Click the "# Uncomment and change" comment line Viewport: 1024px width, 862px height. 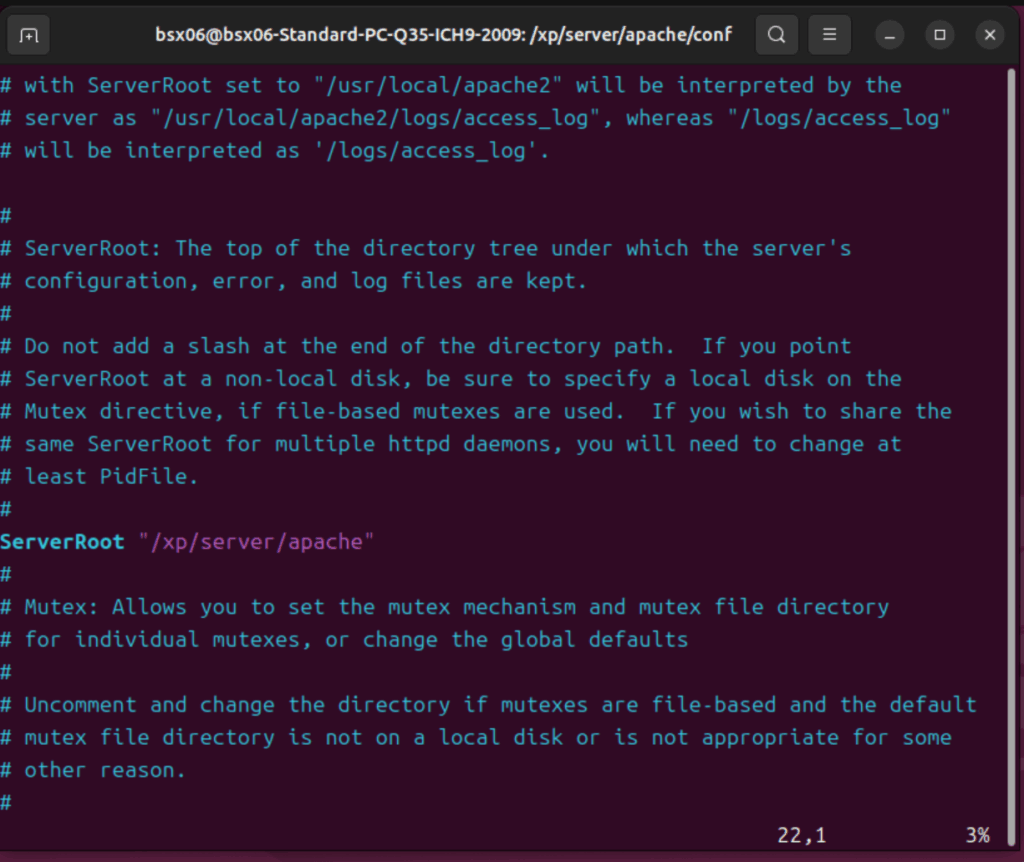coord(488,705)
